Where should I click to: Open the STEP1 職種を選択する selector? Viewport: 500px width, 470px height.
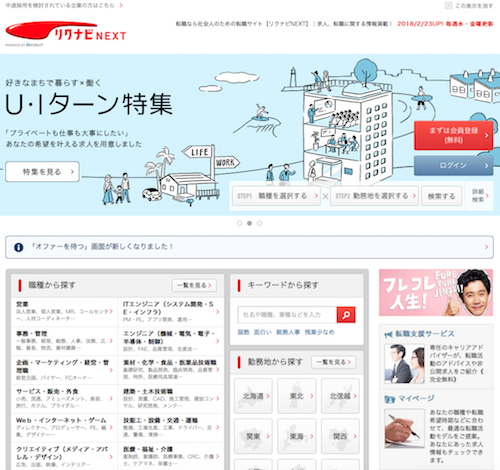click(276, 196)
